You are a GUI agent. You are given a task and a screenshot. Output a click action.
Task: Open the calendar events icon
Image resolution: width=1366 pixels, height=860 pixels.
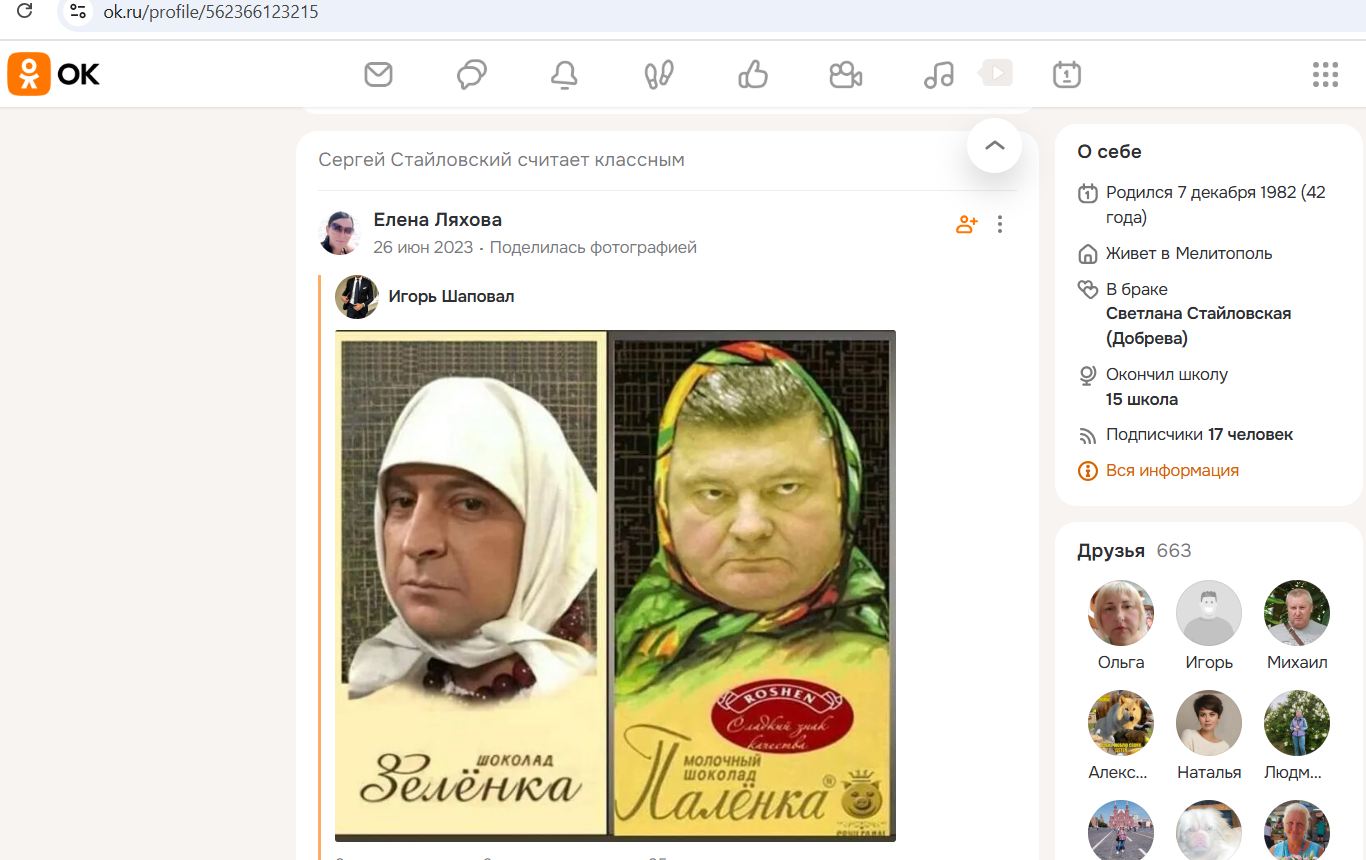coord(1067,74)
